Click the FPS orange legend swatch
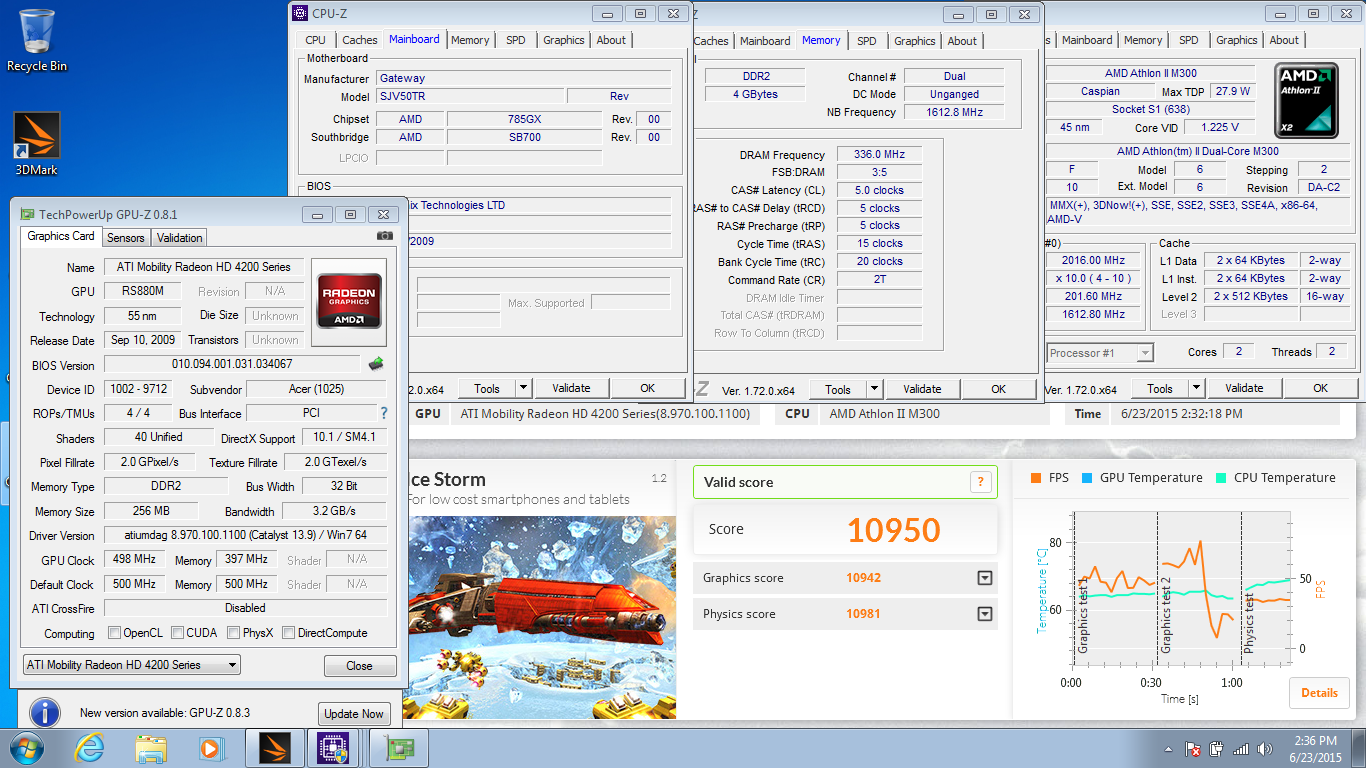This screenshot has width=1366, height=768. pyautogui.click(x=1036, y=478)
